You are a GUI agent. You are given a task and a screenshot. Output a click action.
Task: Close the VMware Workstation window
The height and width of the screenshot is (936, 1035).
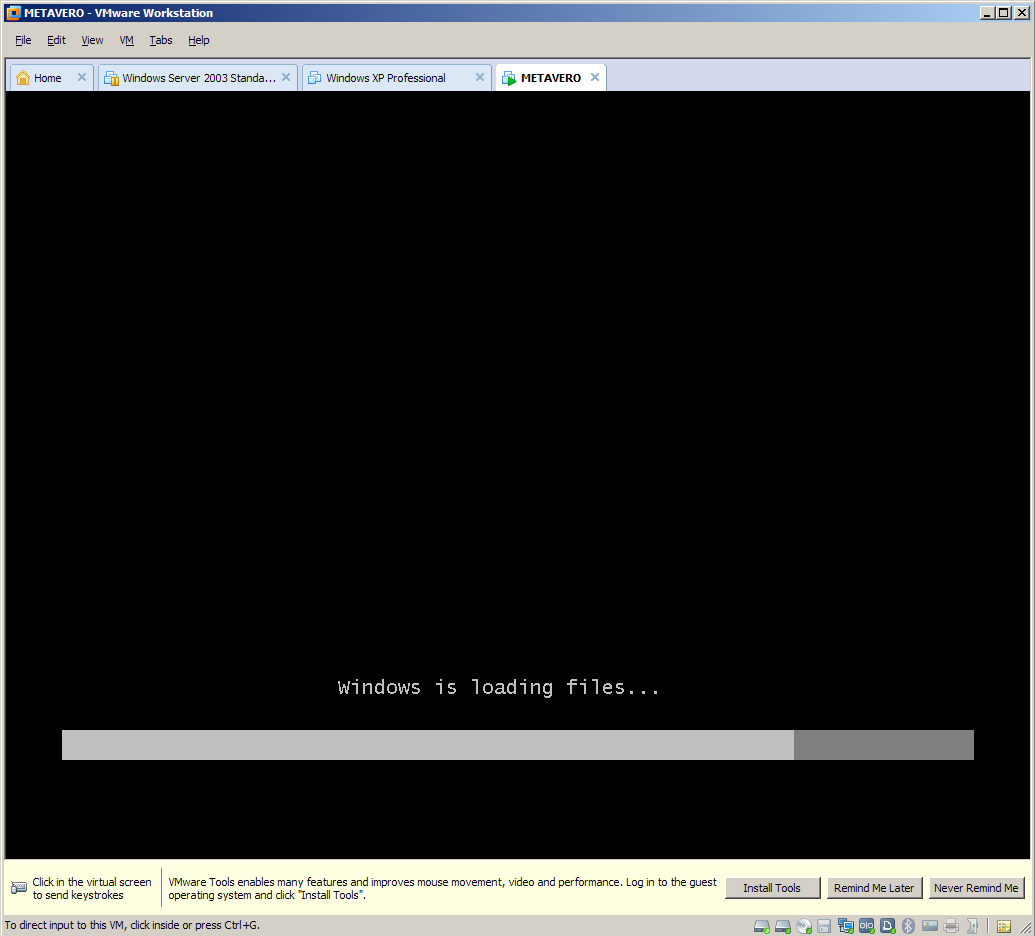point(1021,13)
